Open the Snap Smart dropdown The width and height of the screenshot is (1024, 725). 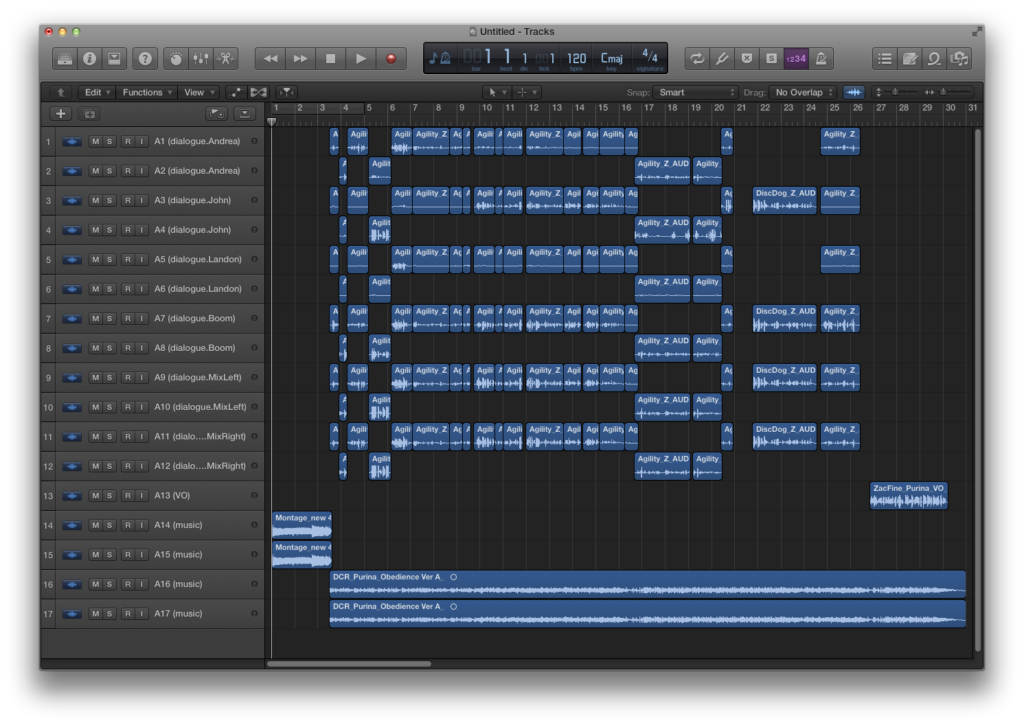point(696,92)
